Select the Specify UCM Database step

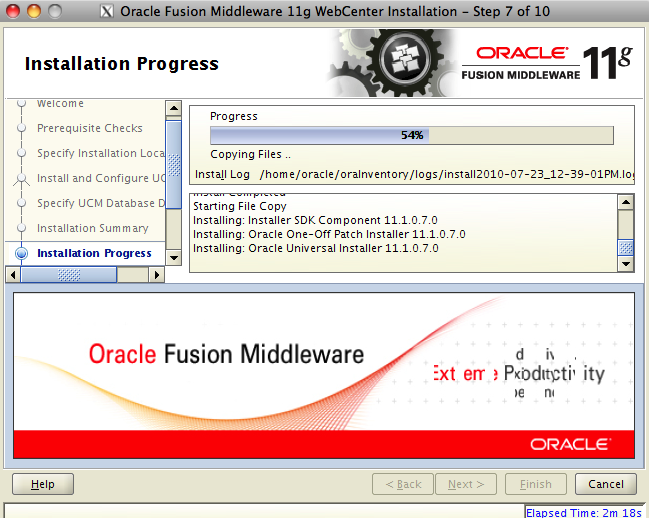coord(100,203)
